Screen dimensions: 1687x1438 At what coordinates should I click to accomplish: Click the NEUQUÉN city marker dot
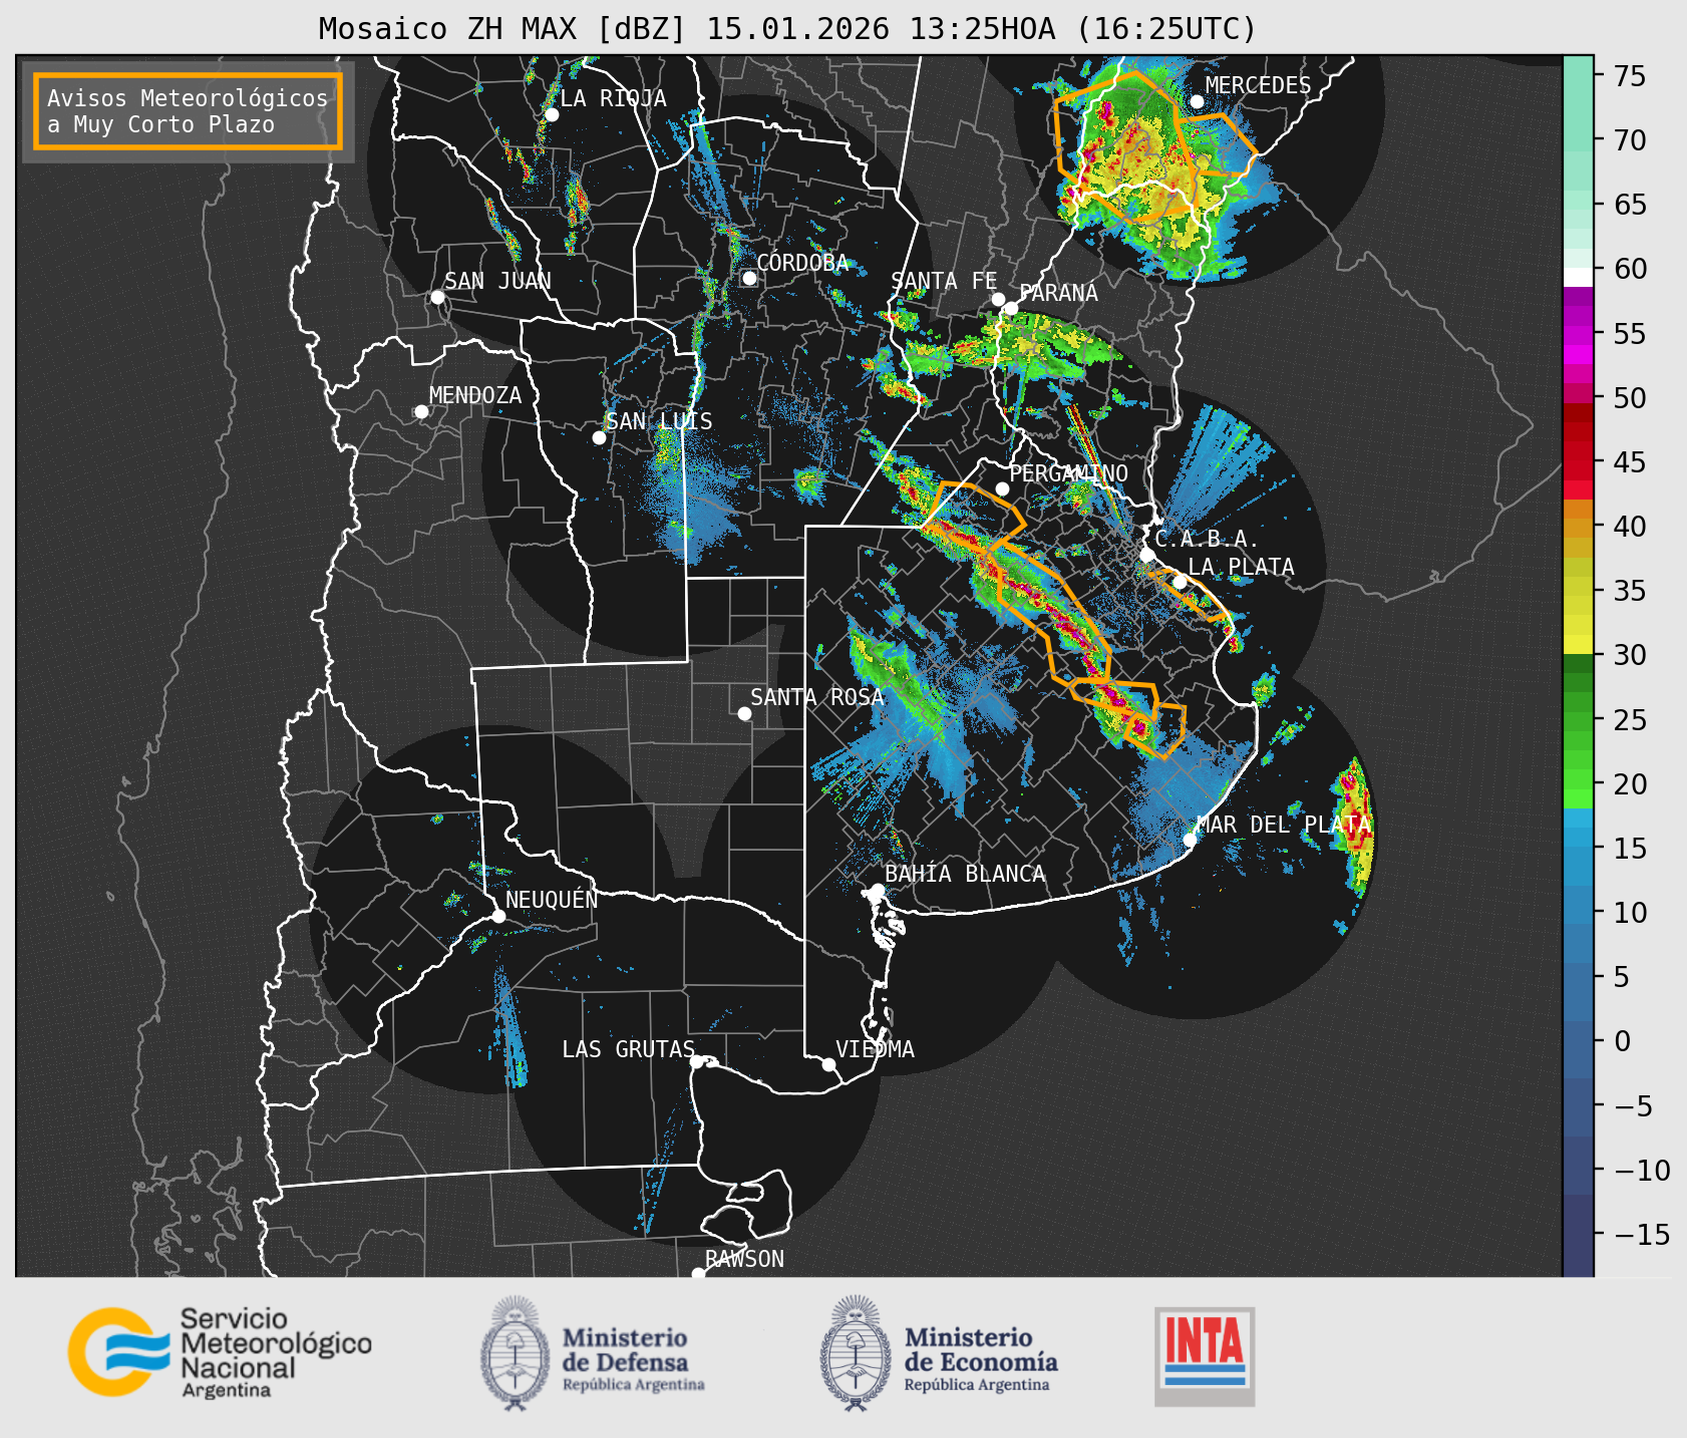click(498, 916)
